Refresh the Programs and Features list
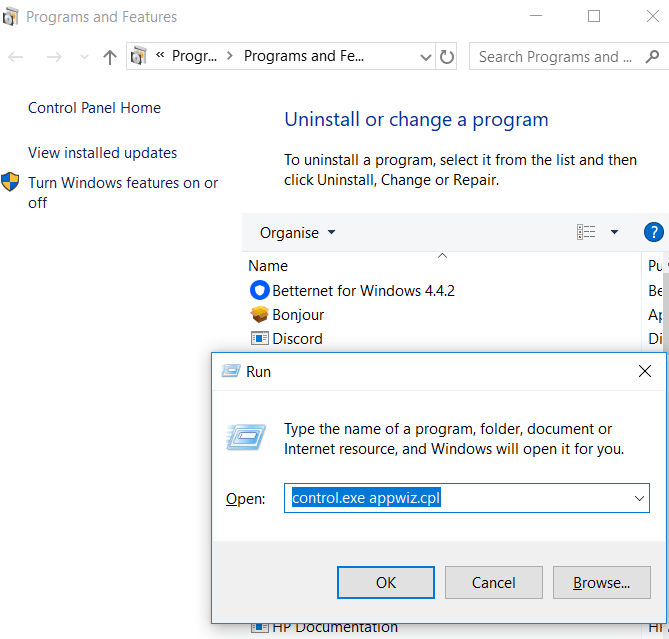 point(447,57)
